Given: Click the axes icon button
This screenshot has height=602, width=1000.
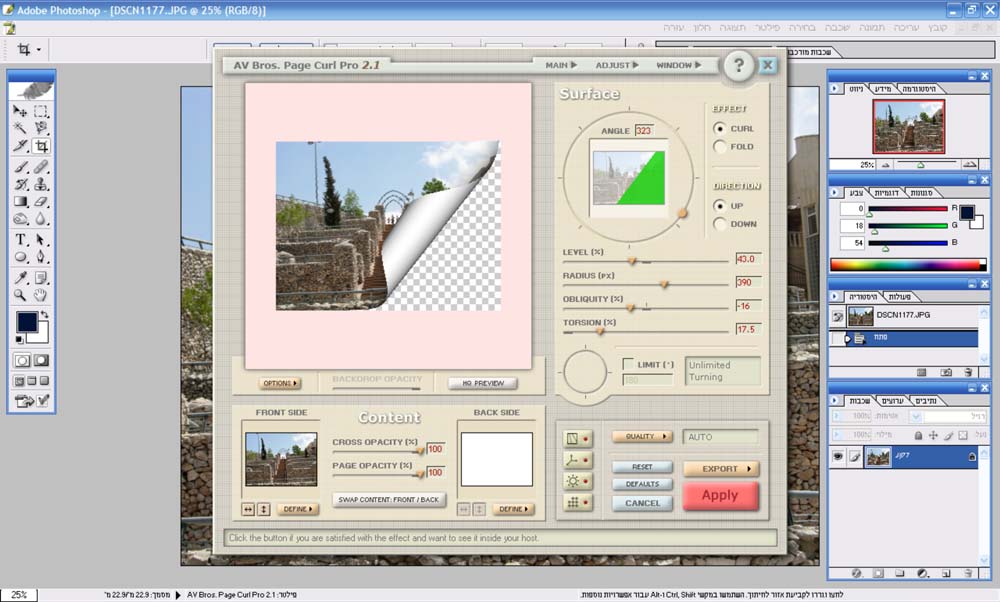Looking at the screenshot, I should coord(577,460).
